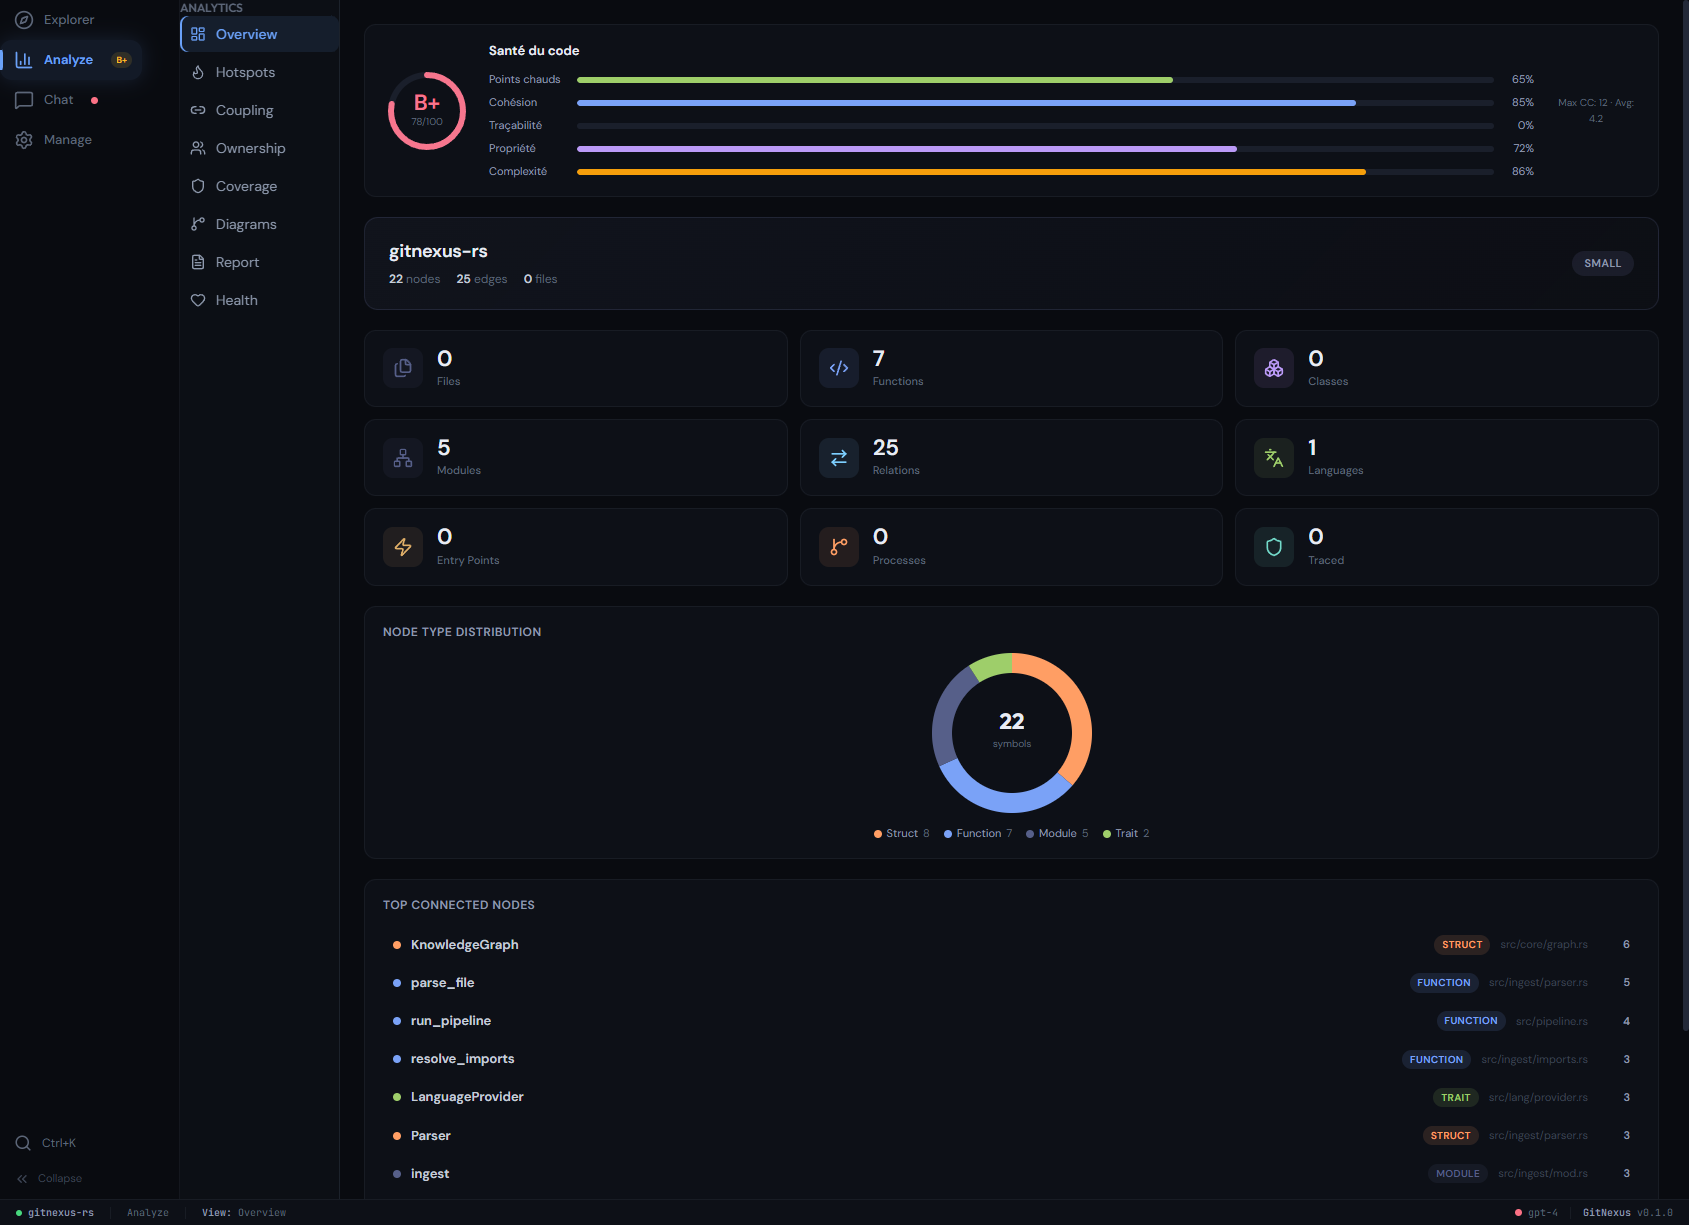1689x1225 pixels.
Task: Click the Entry Points lightning icon
Action: pos(403,547)
